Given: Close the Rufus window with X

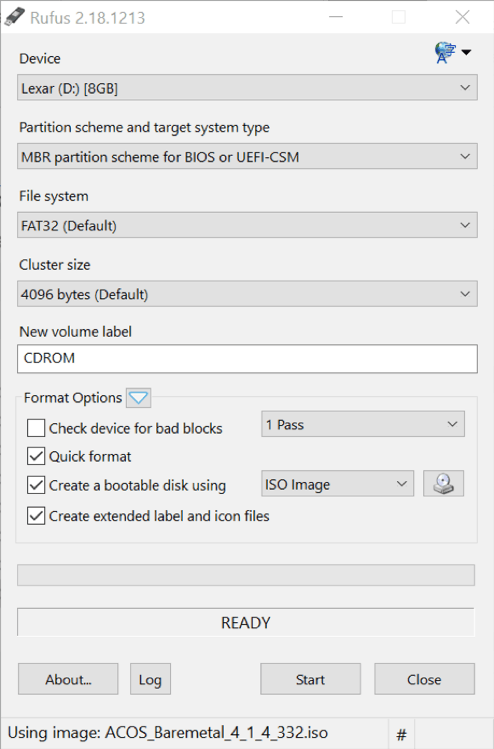Looking at the screenshot, I should [462, 17].
